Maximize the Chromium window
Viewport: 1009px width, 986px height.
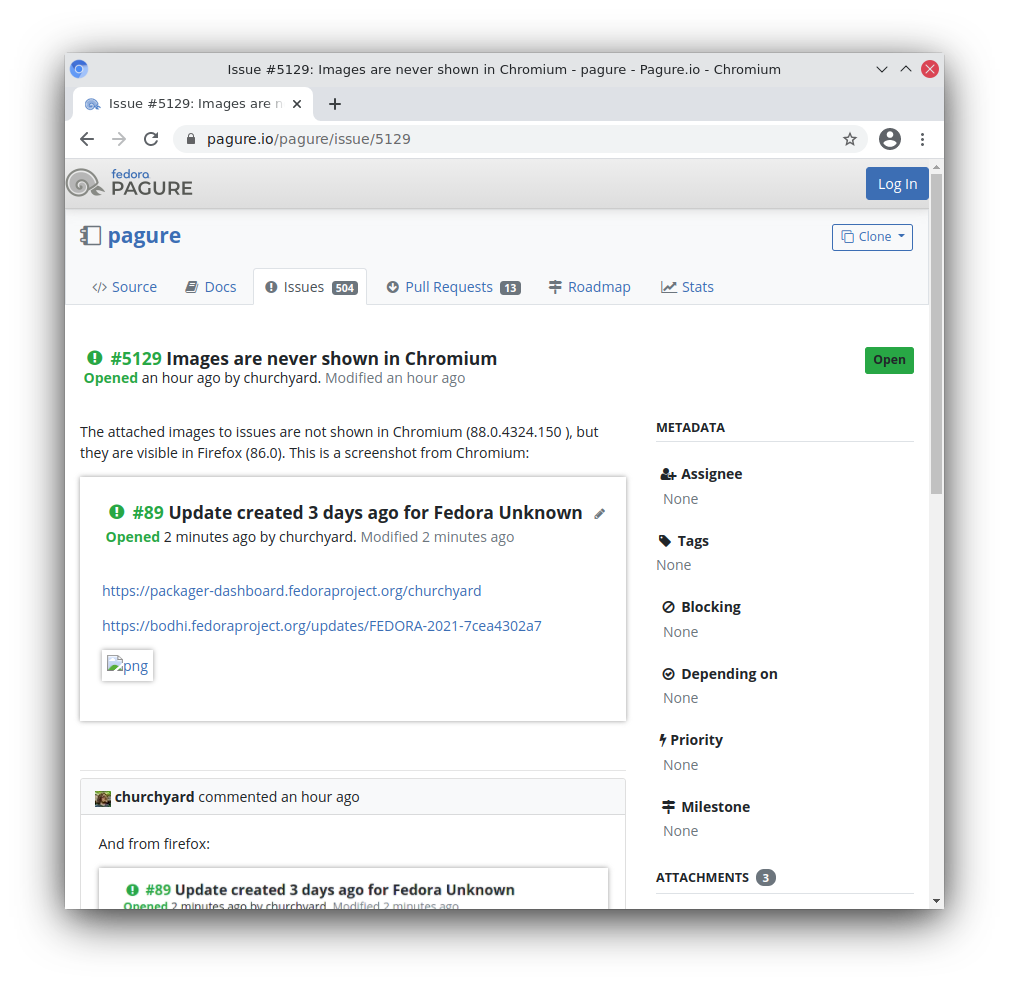coord(906,70)
